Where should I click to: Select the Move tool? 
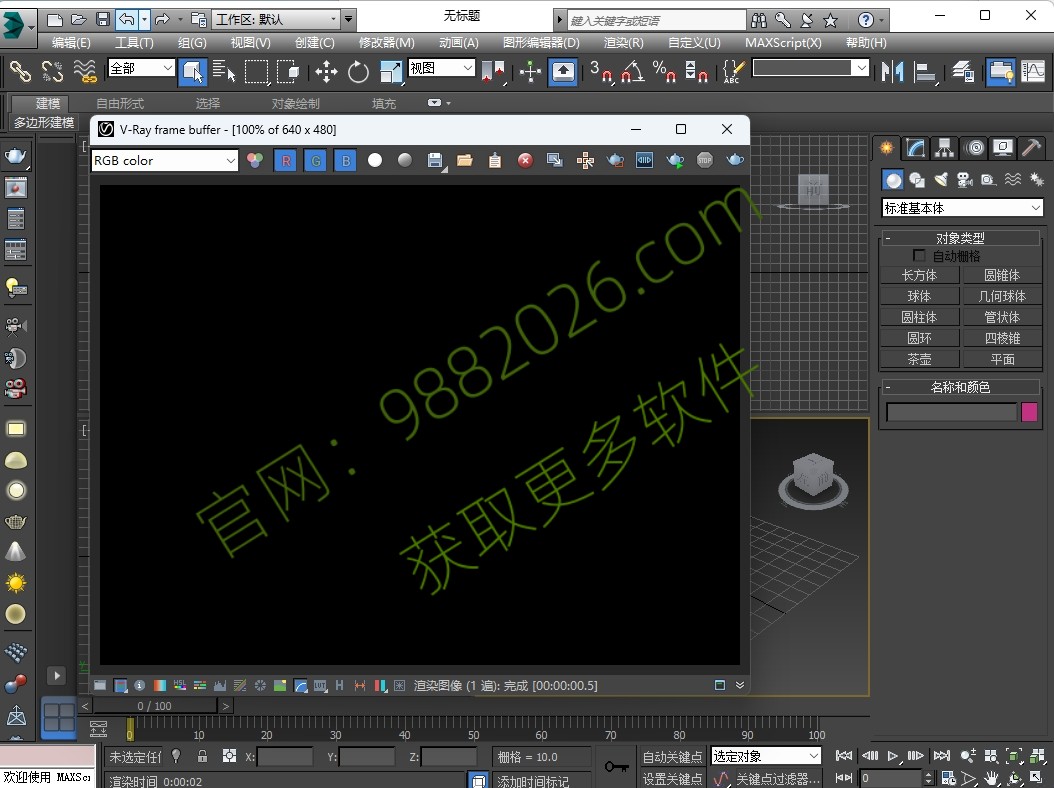[x=326, y=71]
